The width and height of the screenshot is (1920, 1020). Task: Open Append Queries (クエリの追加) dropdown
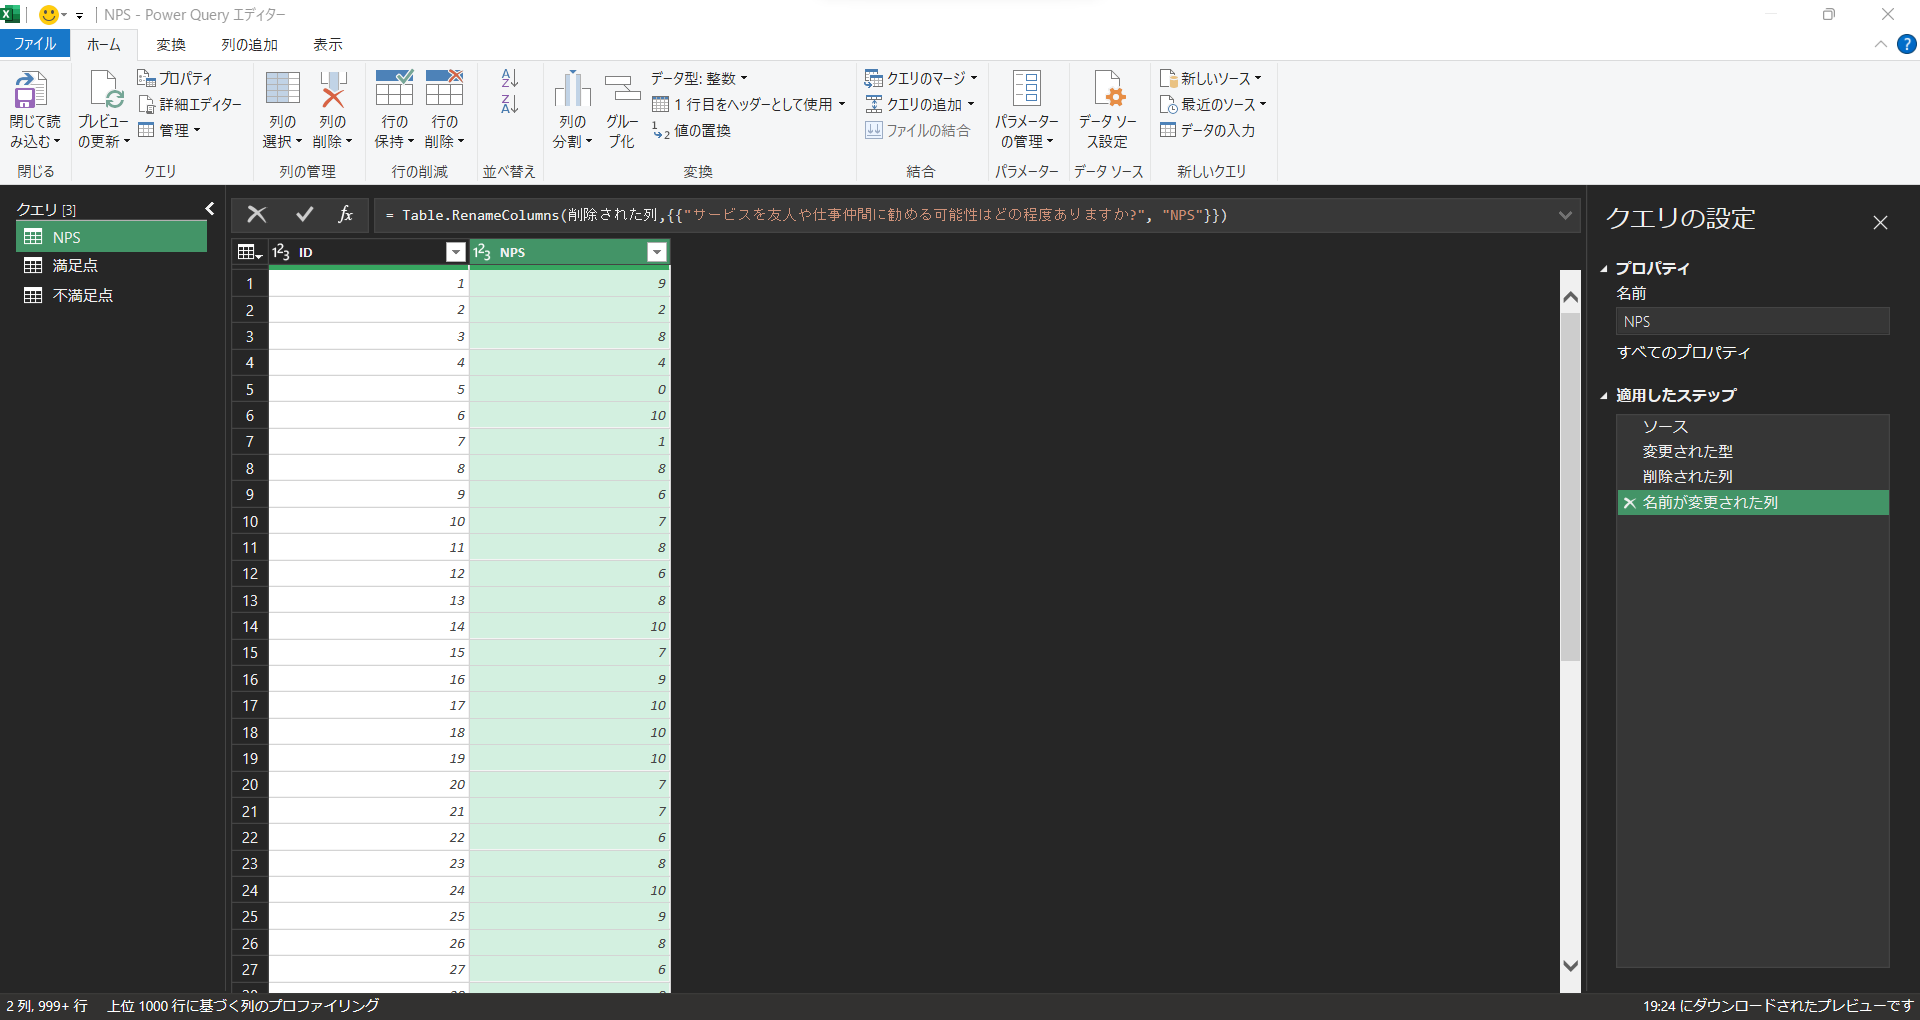(919, 104)
